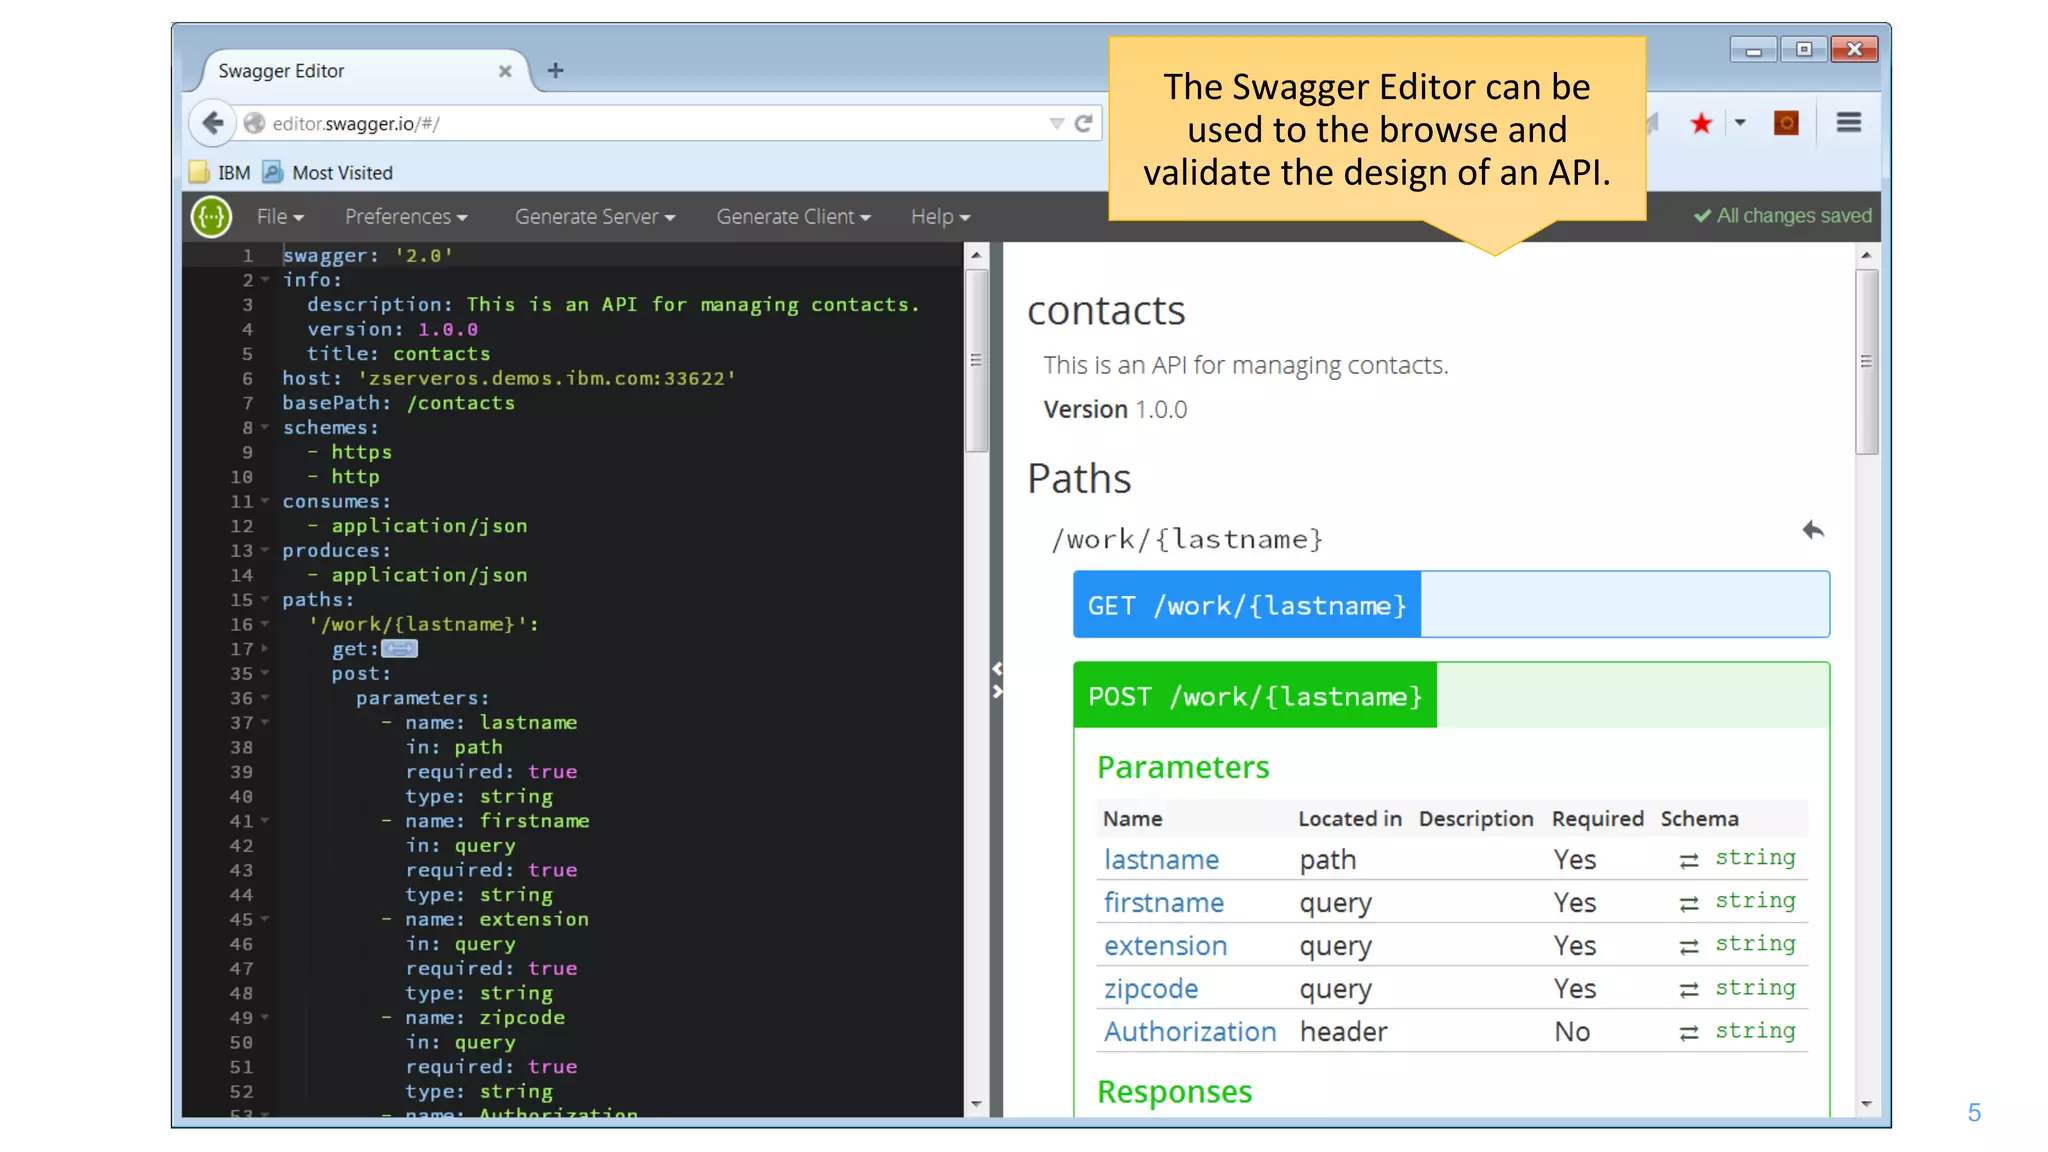Click the lastname parameter link

point(1161,859)
